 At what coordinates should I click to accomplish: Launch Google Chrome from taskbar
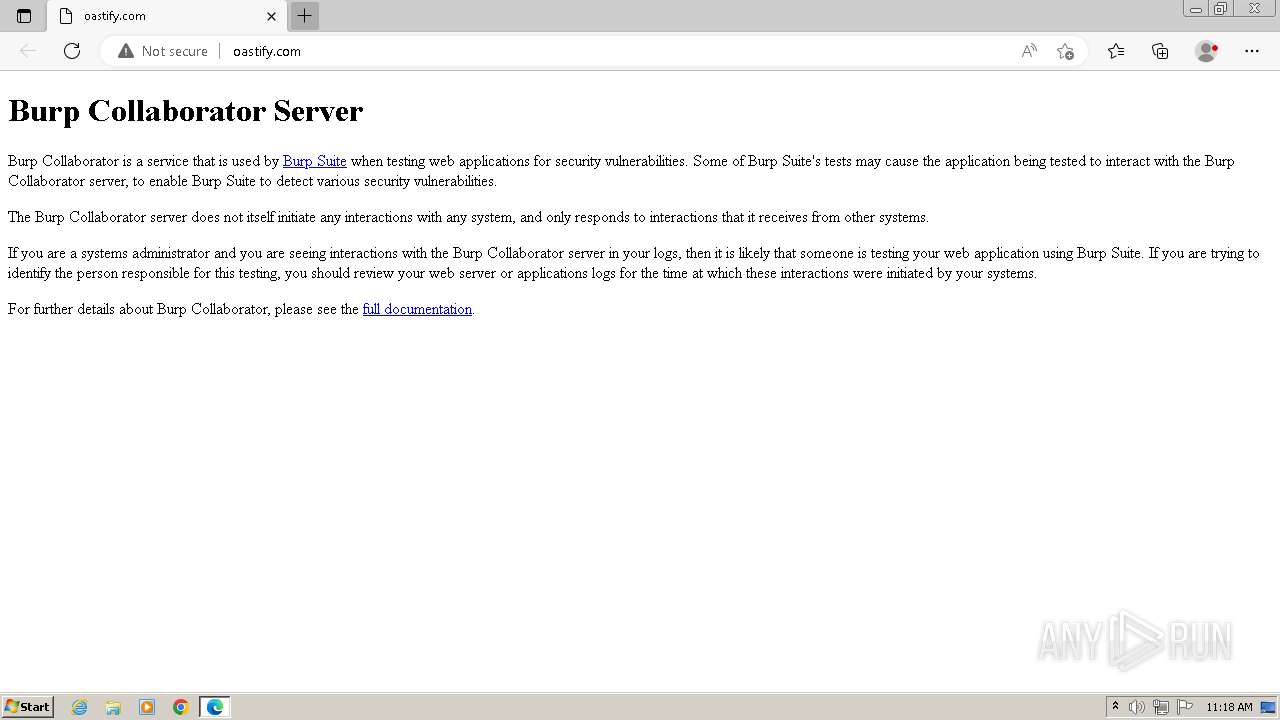pyautogui.click(x=181, y=707)
